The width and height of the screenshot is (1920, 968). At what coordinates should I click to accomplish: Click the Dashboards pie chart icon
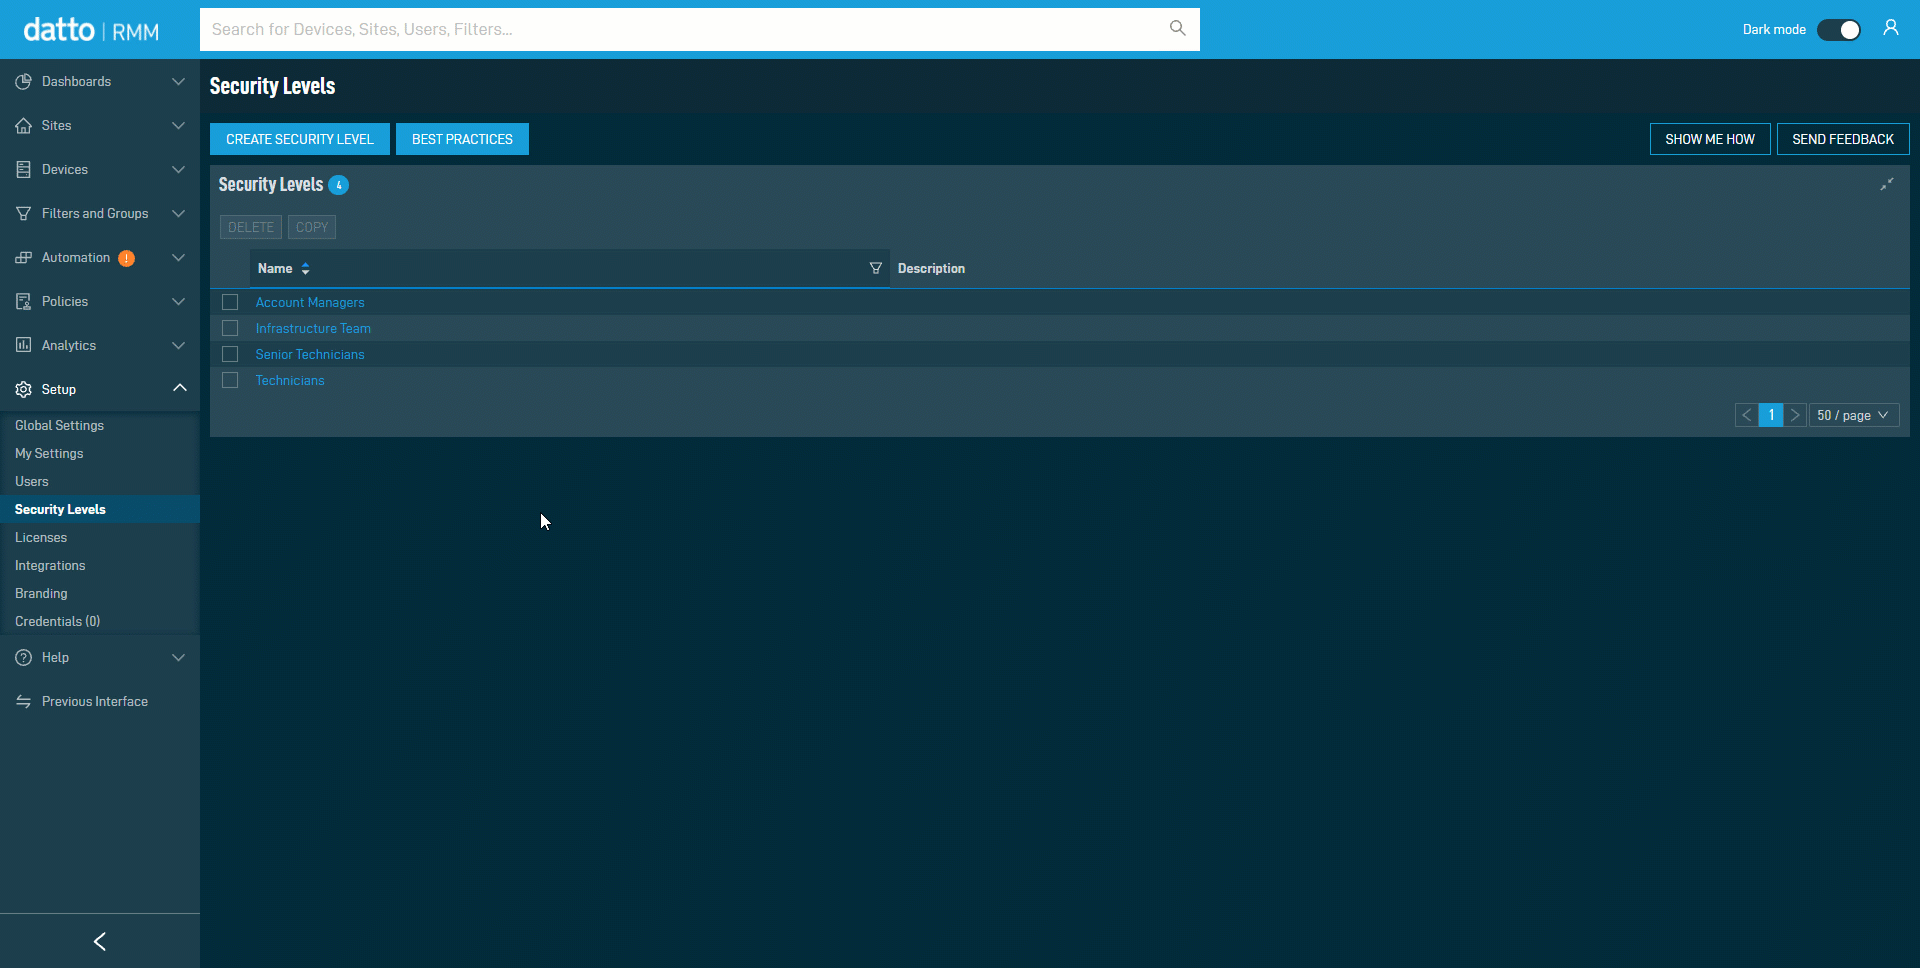click(x=23, y=81)
